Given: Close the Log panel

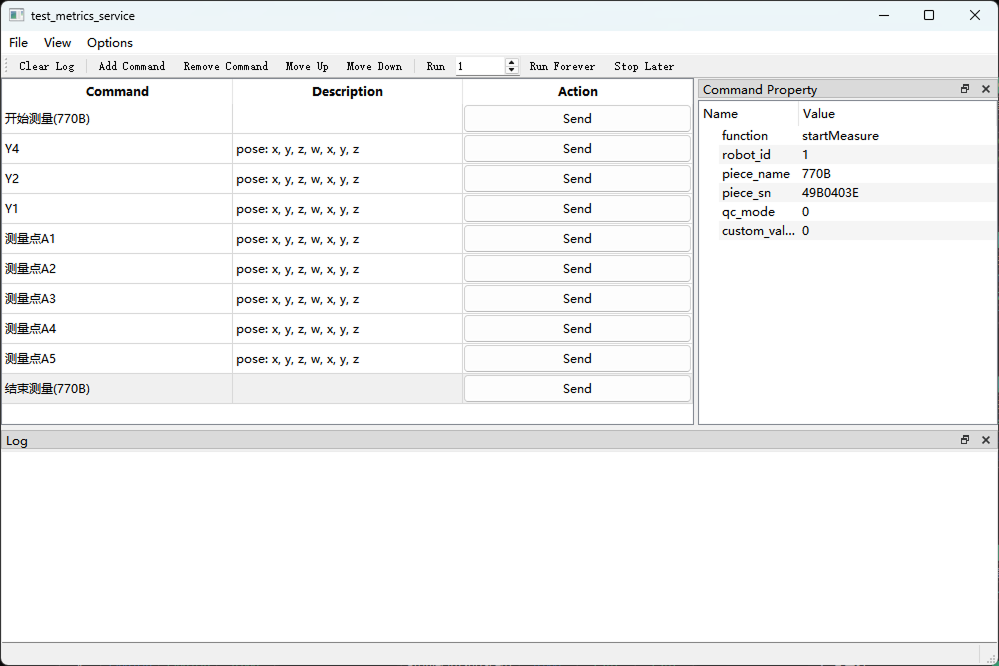Looking at the screenshot, I should (x=986, y=439).
